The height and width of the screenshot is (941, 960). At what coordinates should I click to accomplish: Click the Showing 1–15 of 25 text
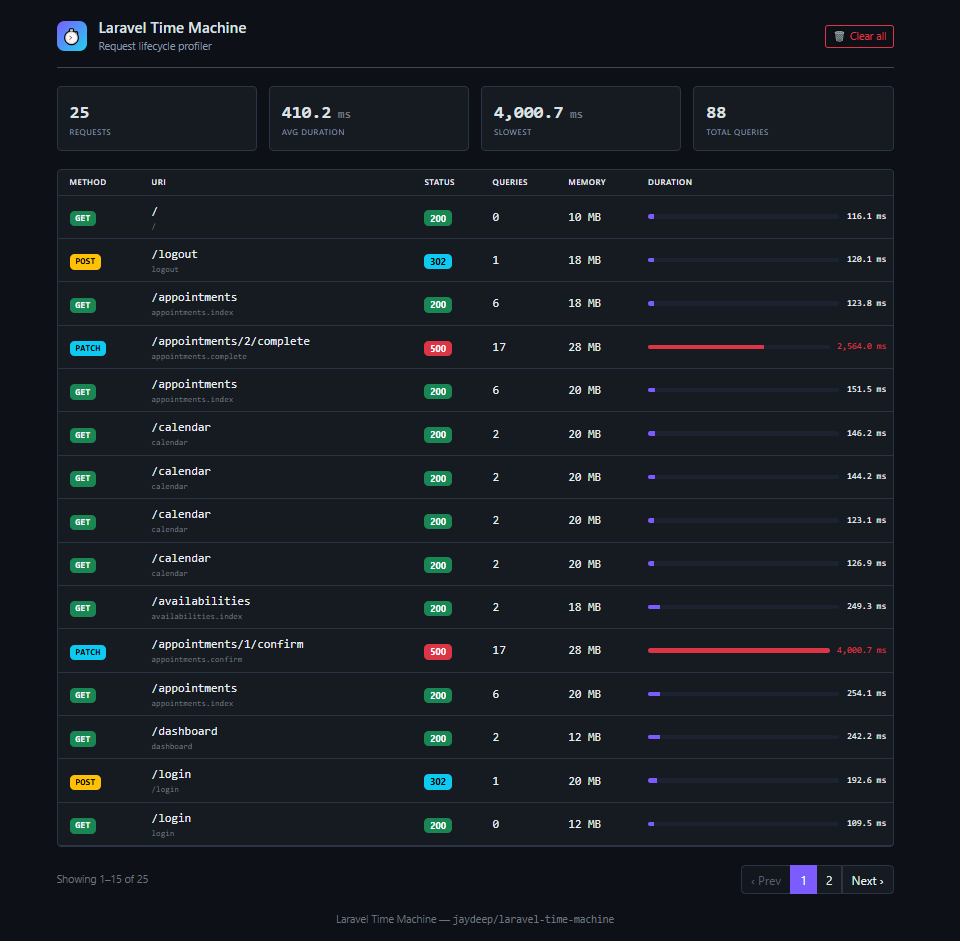(102, 879)
